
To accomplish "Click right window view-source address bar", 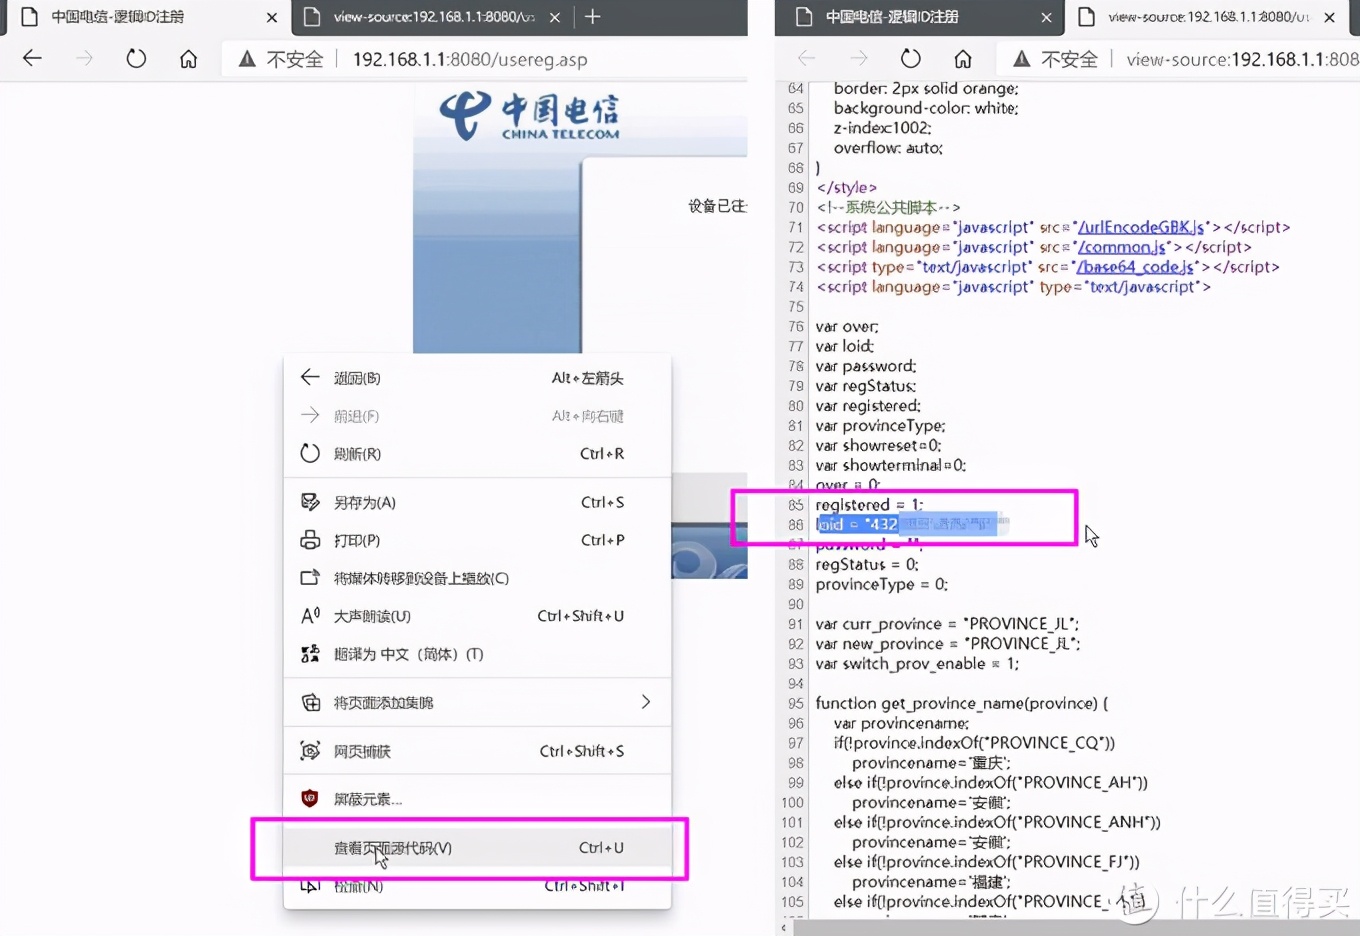I will [x=1242, y=59].
